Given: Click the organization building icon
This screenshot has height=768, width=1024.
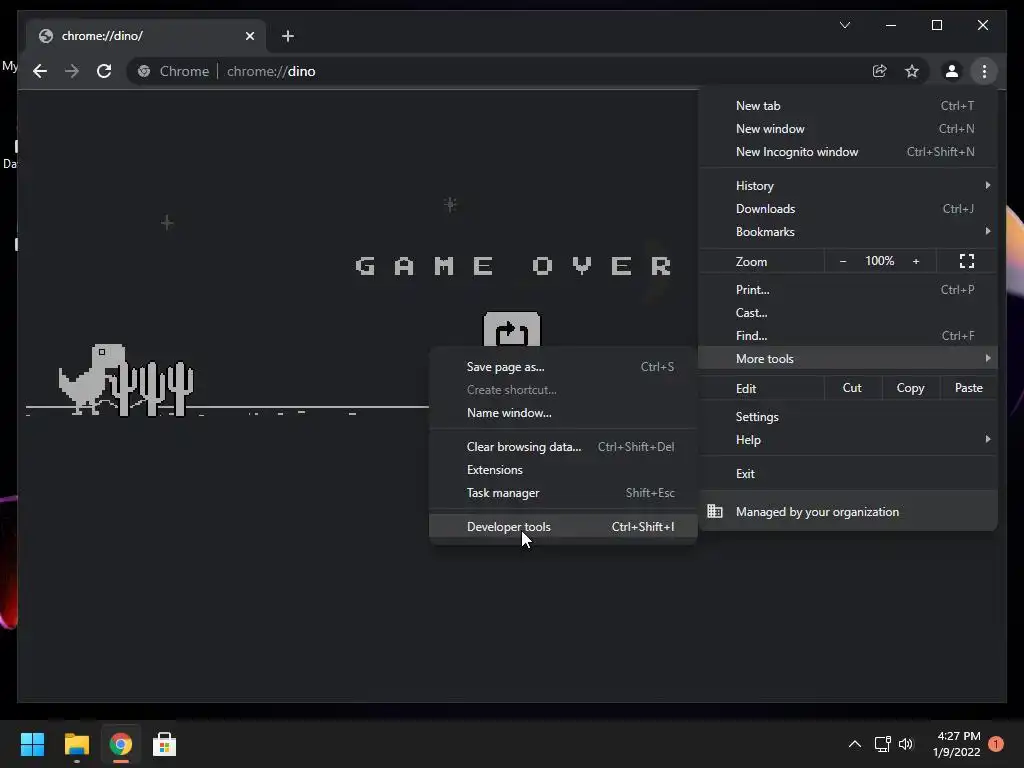Looking at the screenshot, I should coord(715,511).
